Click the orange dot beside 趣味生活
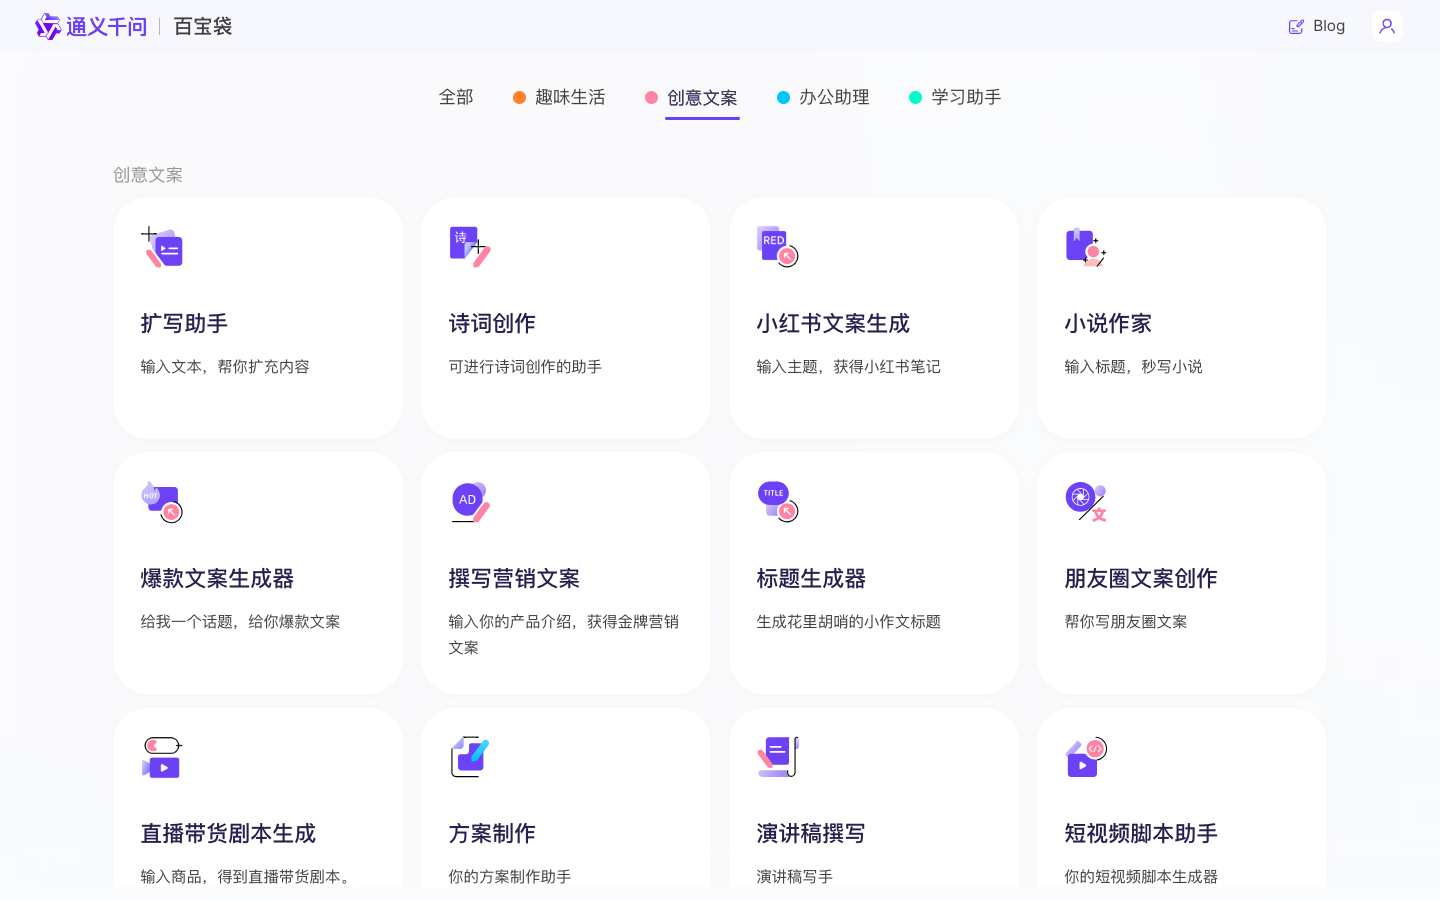Viewport: 1440px width, 900px height. [x=519, y=97]
